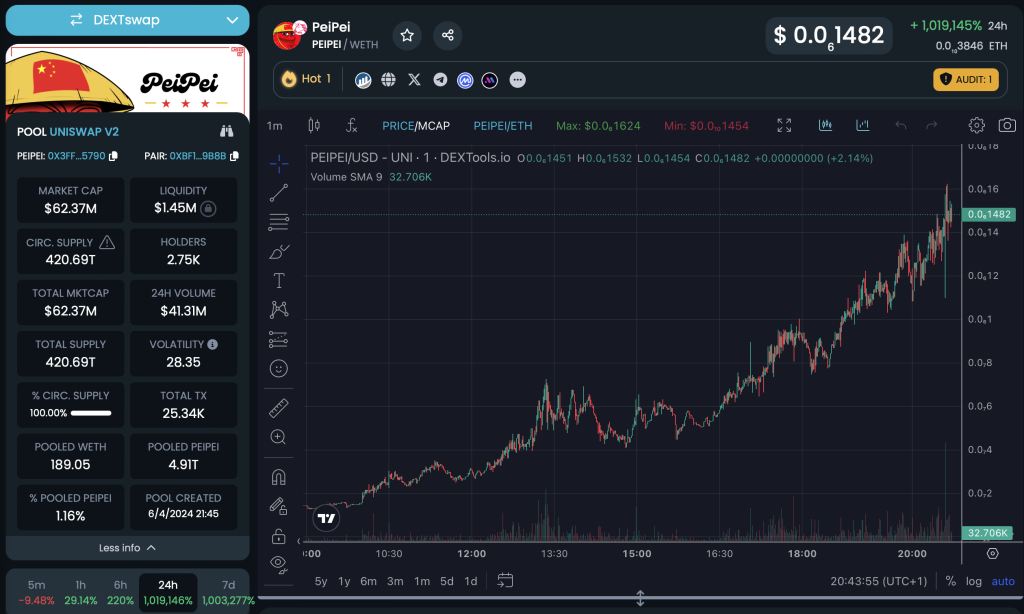Toggle magnet snapping mode

[279, 477]
